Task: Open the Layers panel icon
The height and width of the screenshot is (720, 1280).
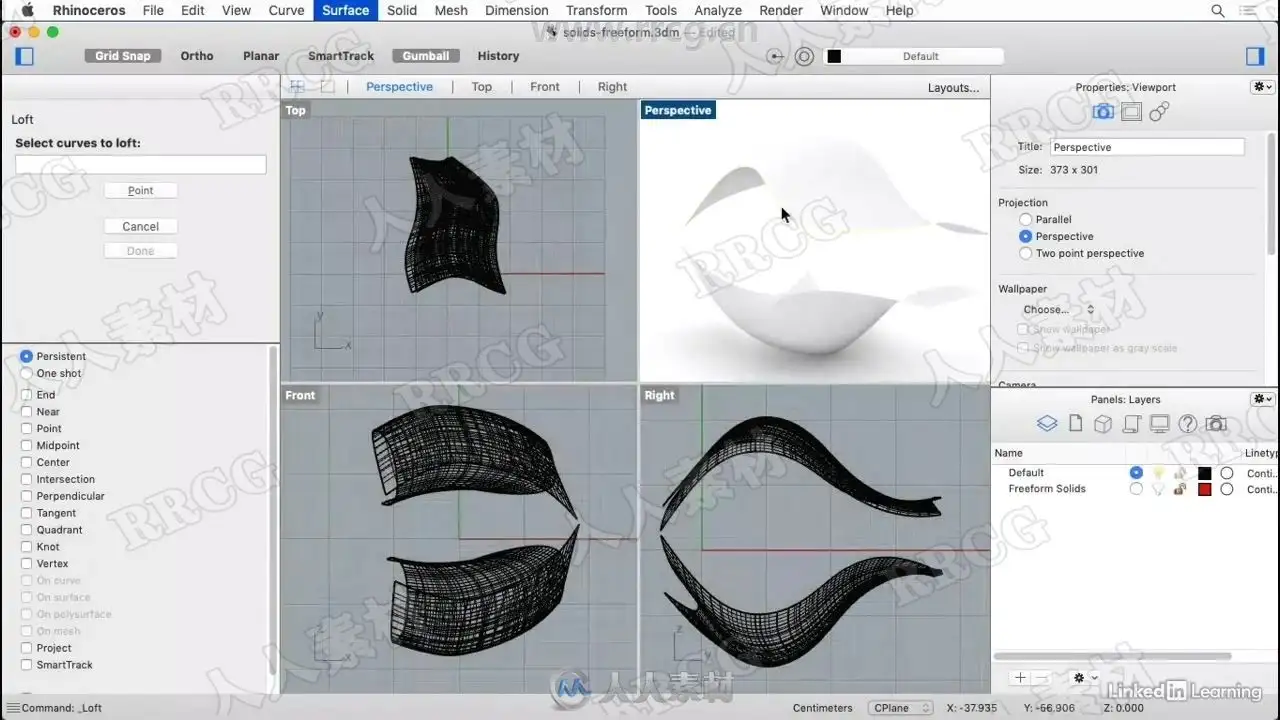Action: coord(1047,424)
